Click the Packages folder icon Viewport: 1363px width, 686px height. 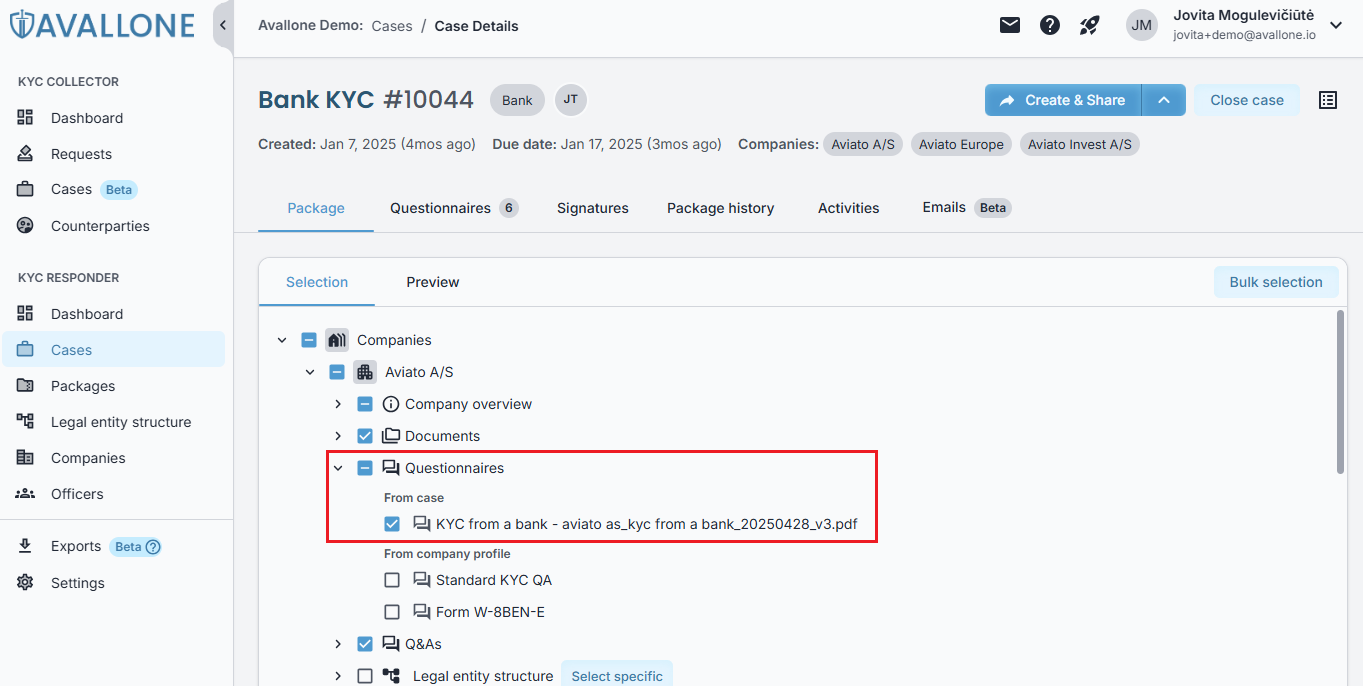26,385
